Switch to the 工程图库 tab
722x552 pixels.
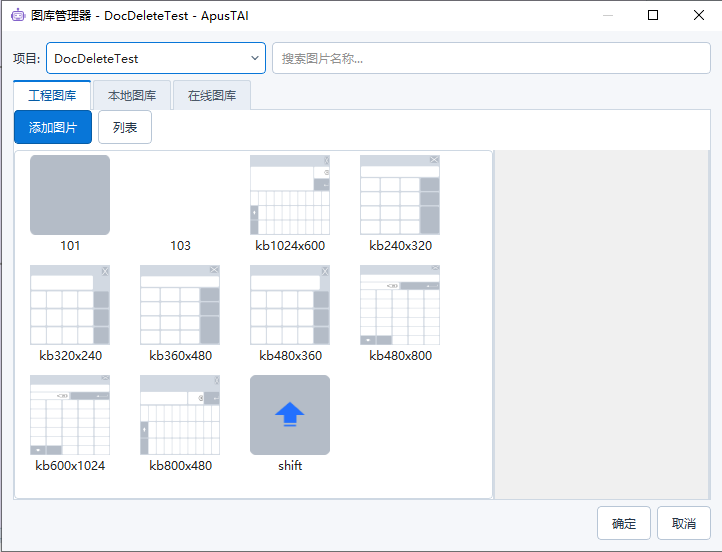[52, 95]
